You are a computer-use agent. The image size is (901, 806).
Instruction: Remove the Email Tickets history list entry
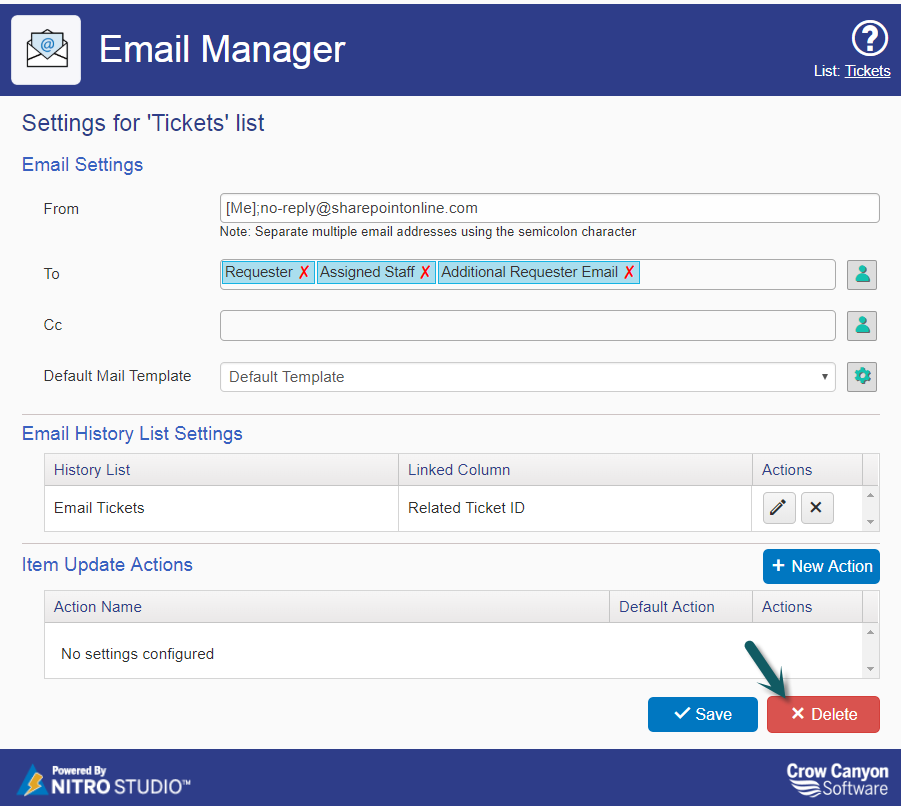coord(817,508)
